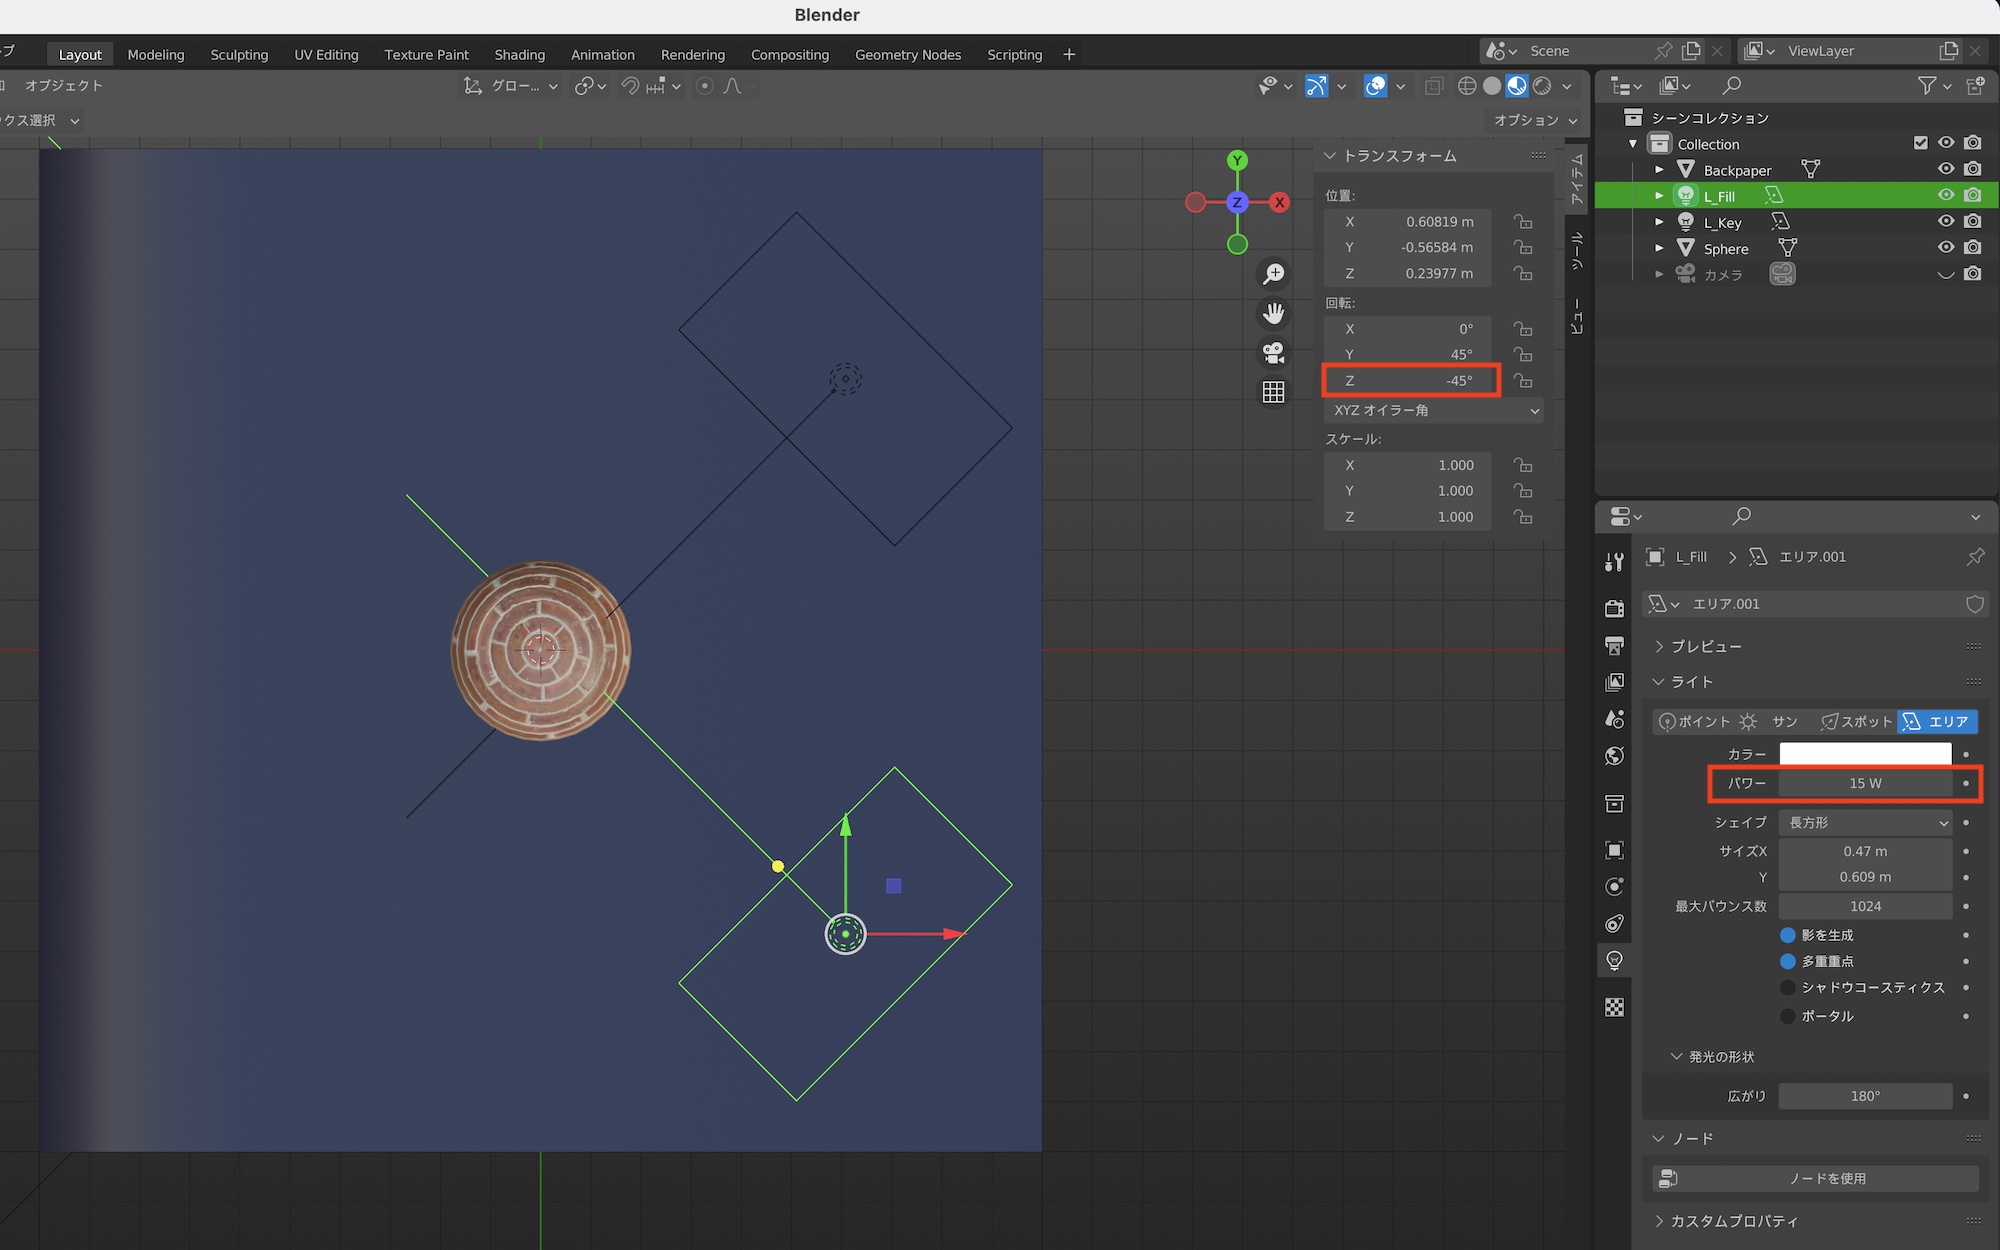
Task: Open the Render properties tab icon
Action: [x=1614, y=608]
